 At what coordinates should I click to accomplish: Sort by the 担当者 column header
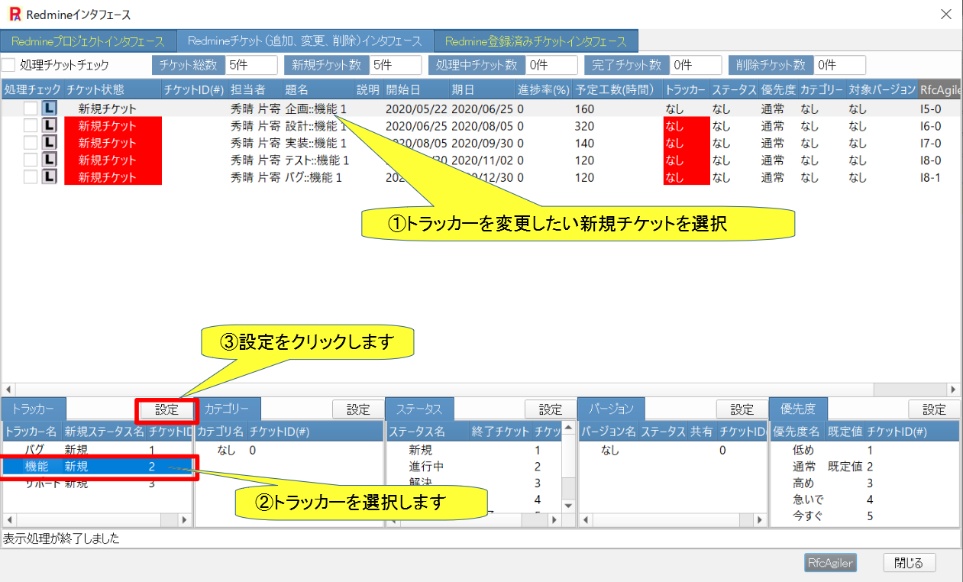(255, 90)
